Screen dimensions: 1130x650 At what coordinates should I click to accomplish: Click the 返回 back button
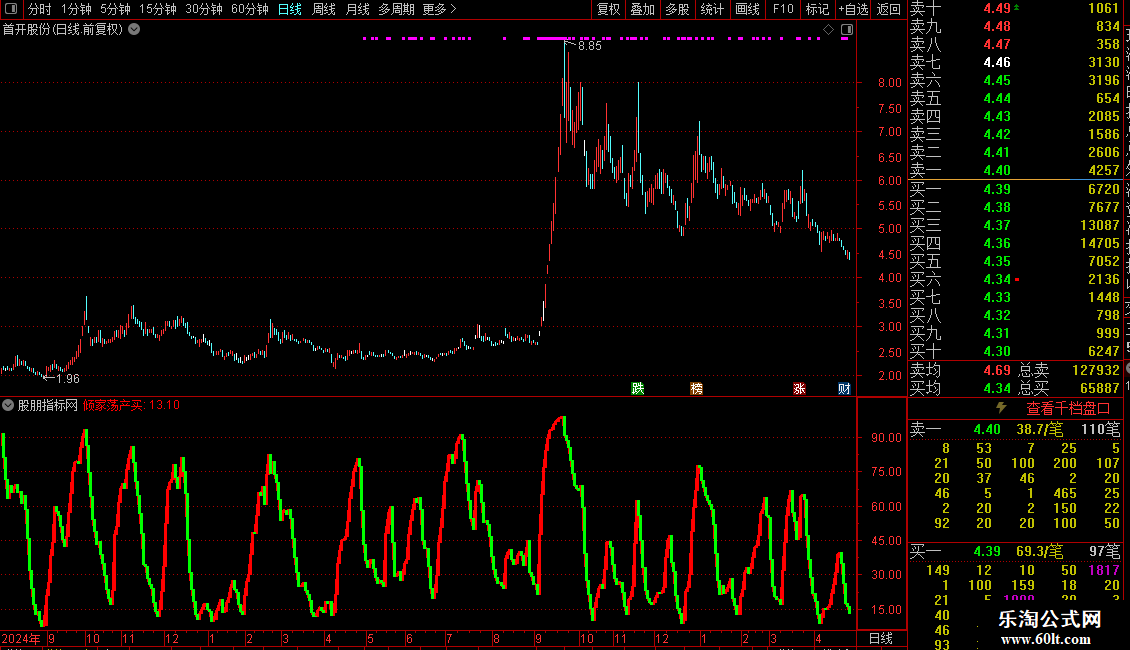coord(889,9)
